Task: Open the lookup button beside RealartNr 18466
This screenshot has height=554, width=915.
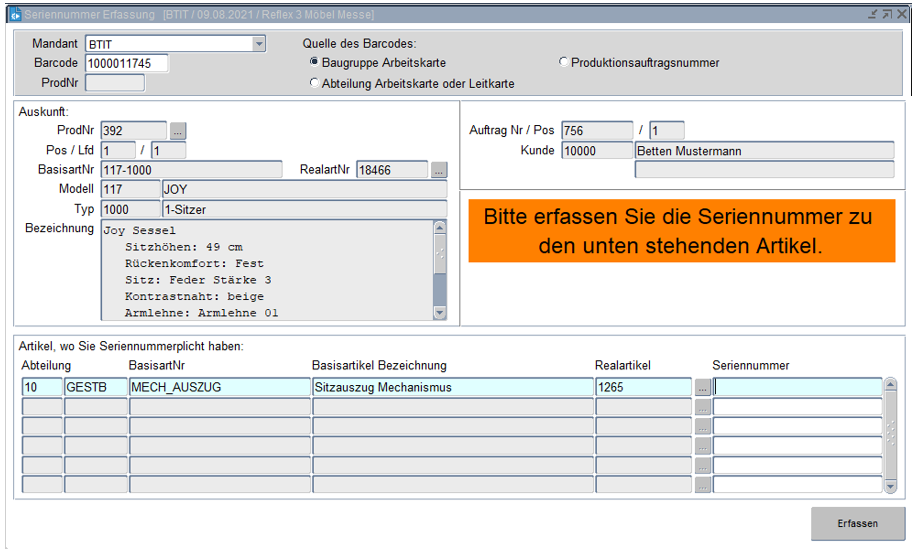Action: (x=439, y=170)
